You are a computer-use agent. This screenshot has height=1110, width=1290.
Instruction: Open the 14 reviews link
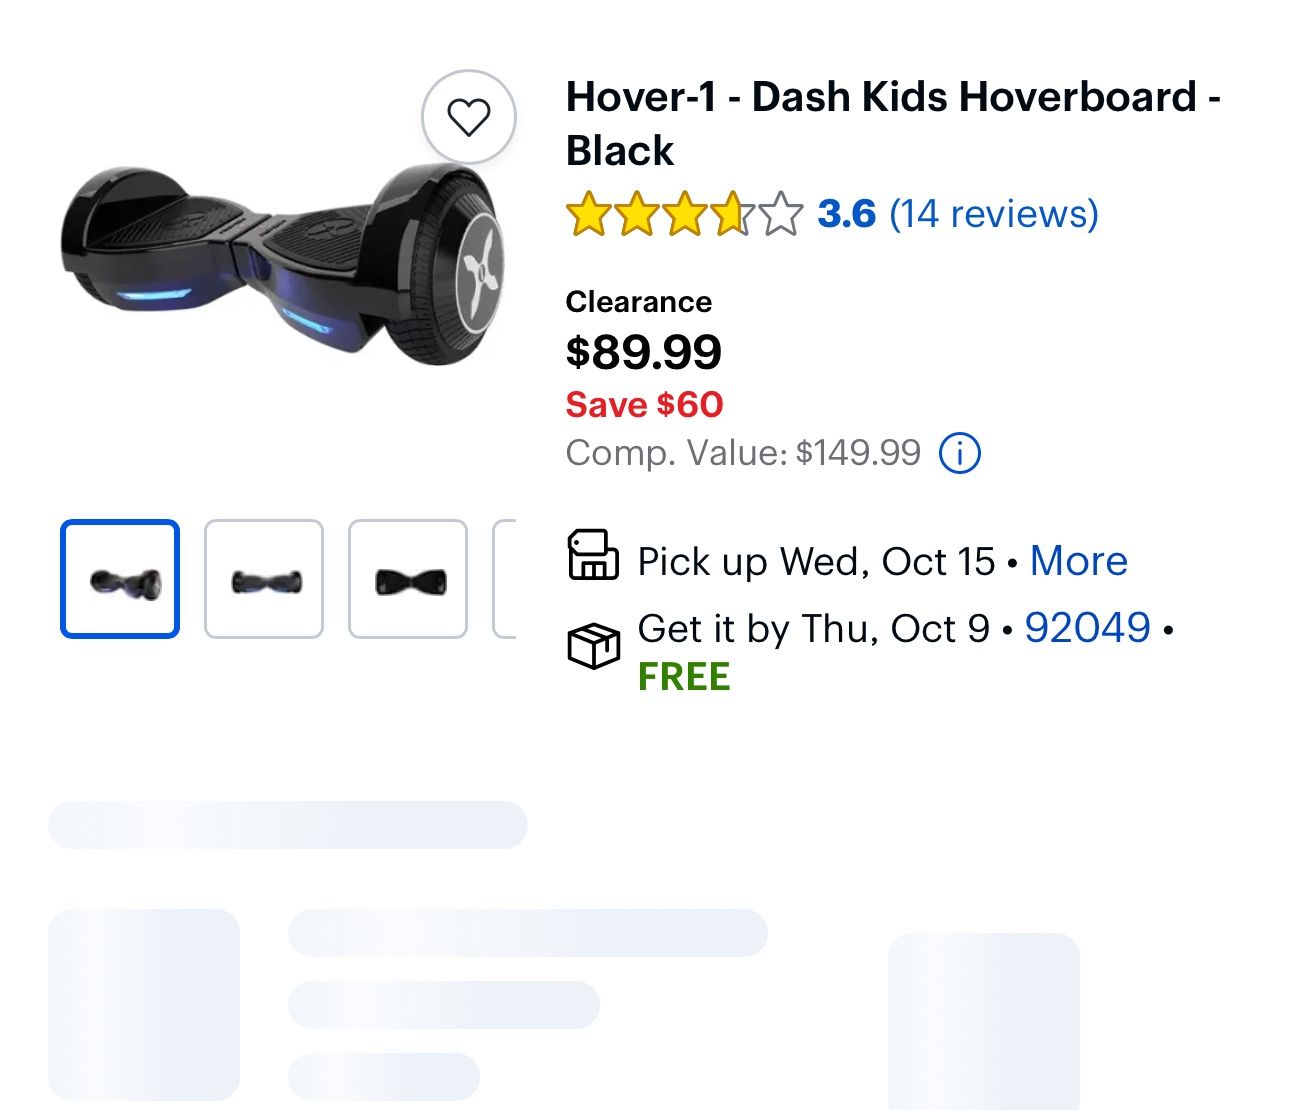(994, 214)
